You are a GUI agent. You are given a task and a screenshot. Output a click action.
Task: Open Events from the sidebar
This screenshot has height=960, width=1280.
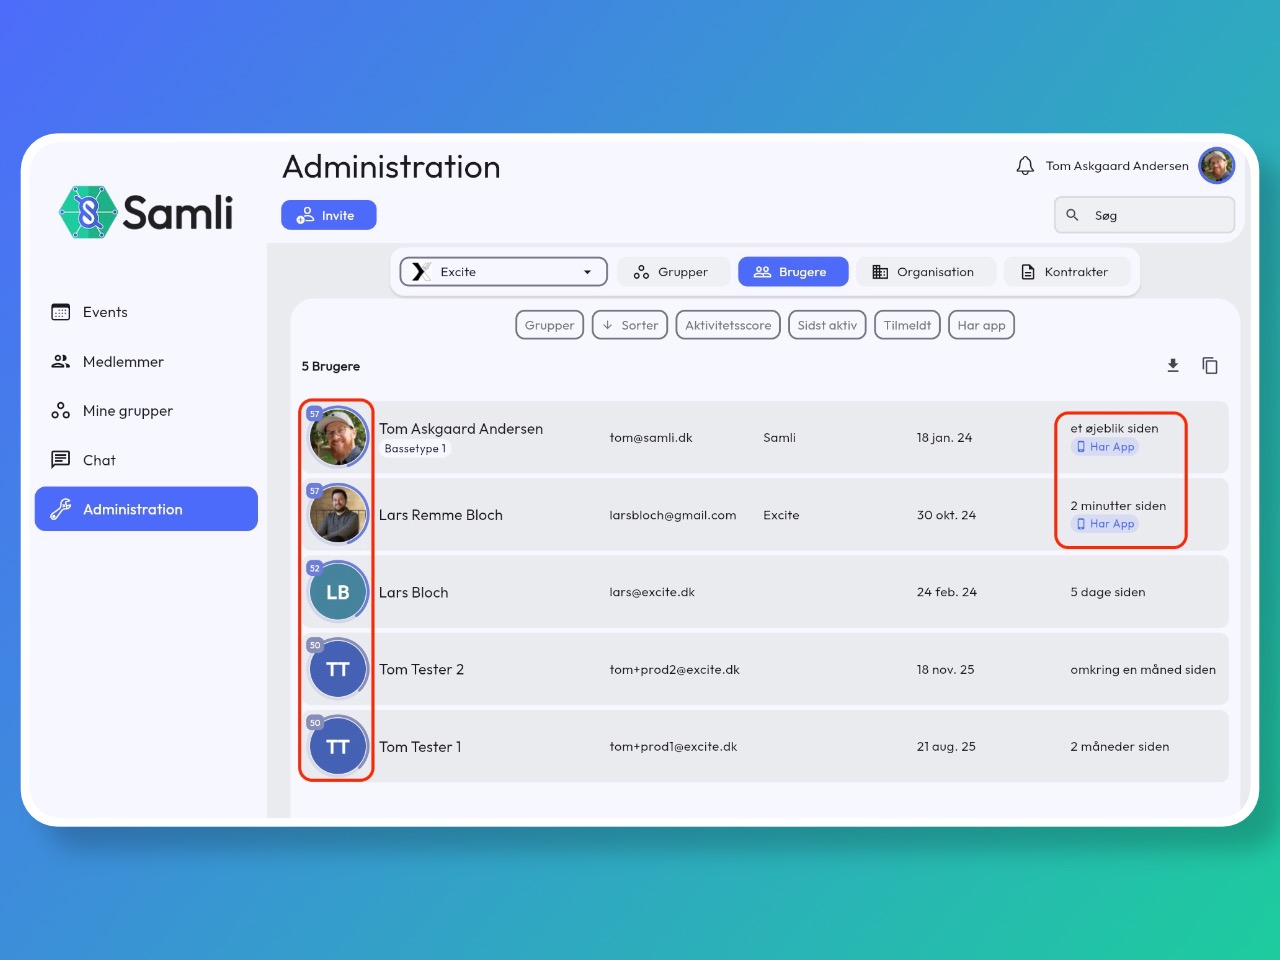coord(105,312)
